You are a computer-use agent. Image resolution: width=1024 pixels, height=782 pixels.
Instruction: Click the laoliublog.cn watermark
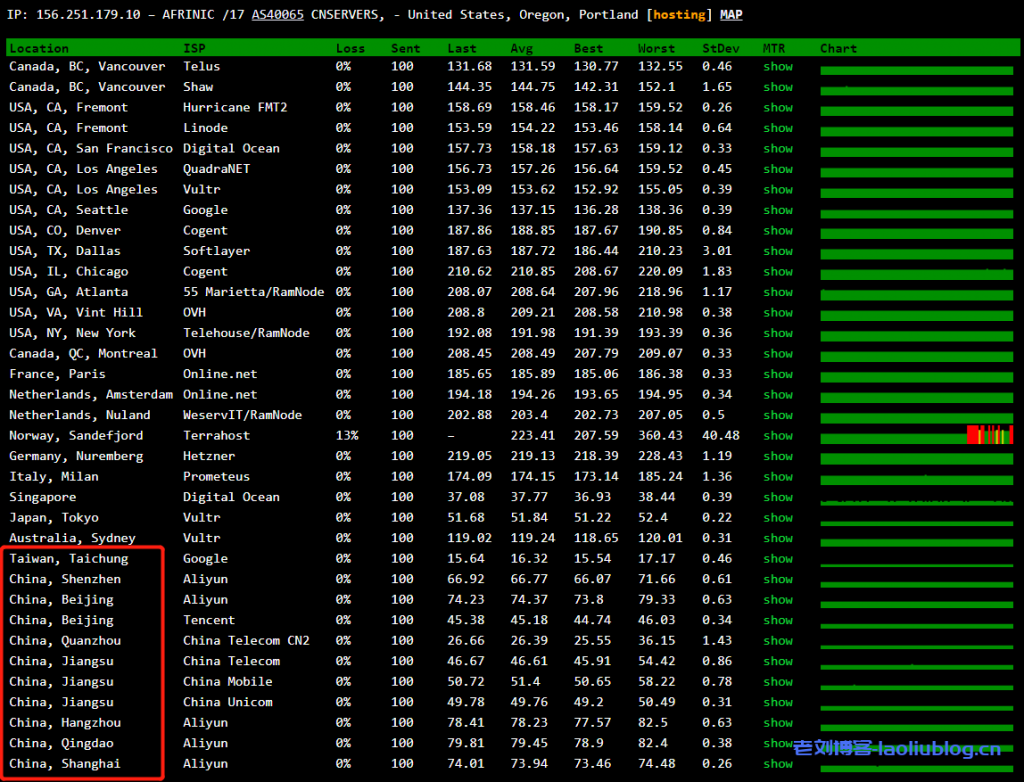(x=897, y=749)
